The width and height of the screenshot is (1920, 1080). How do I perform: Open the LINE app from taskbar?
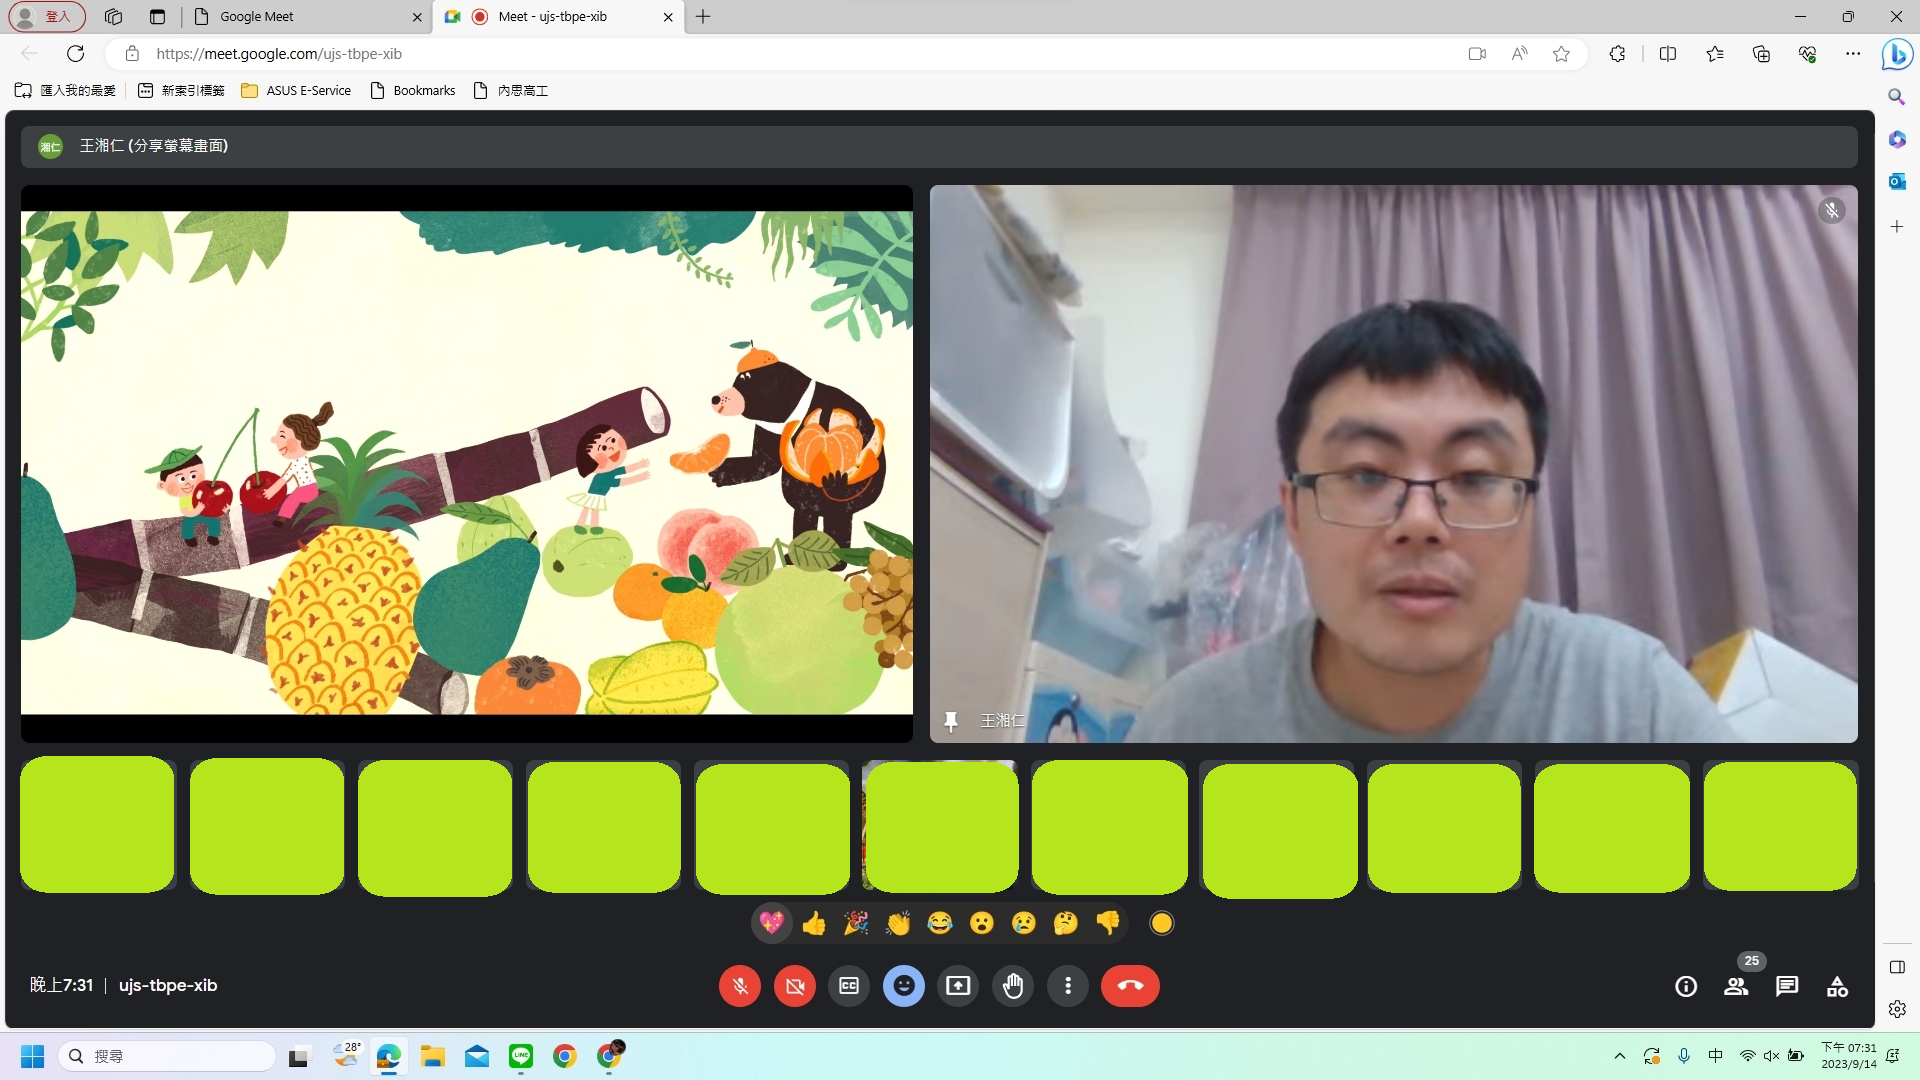[521, 1056]
